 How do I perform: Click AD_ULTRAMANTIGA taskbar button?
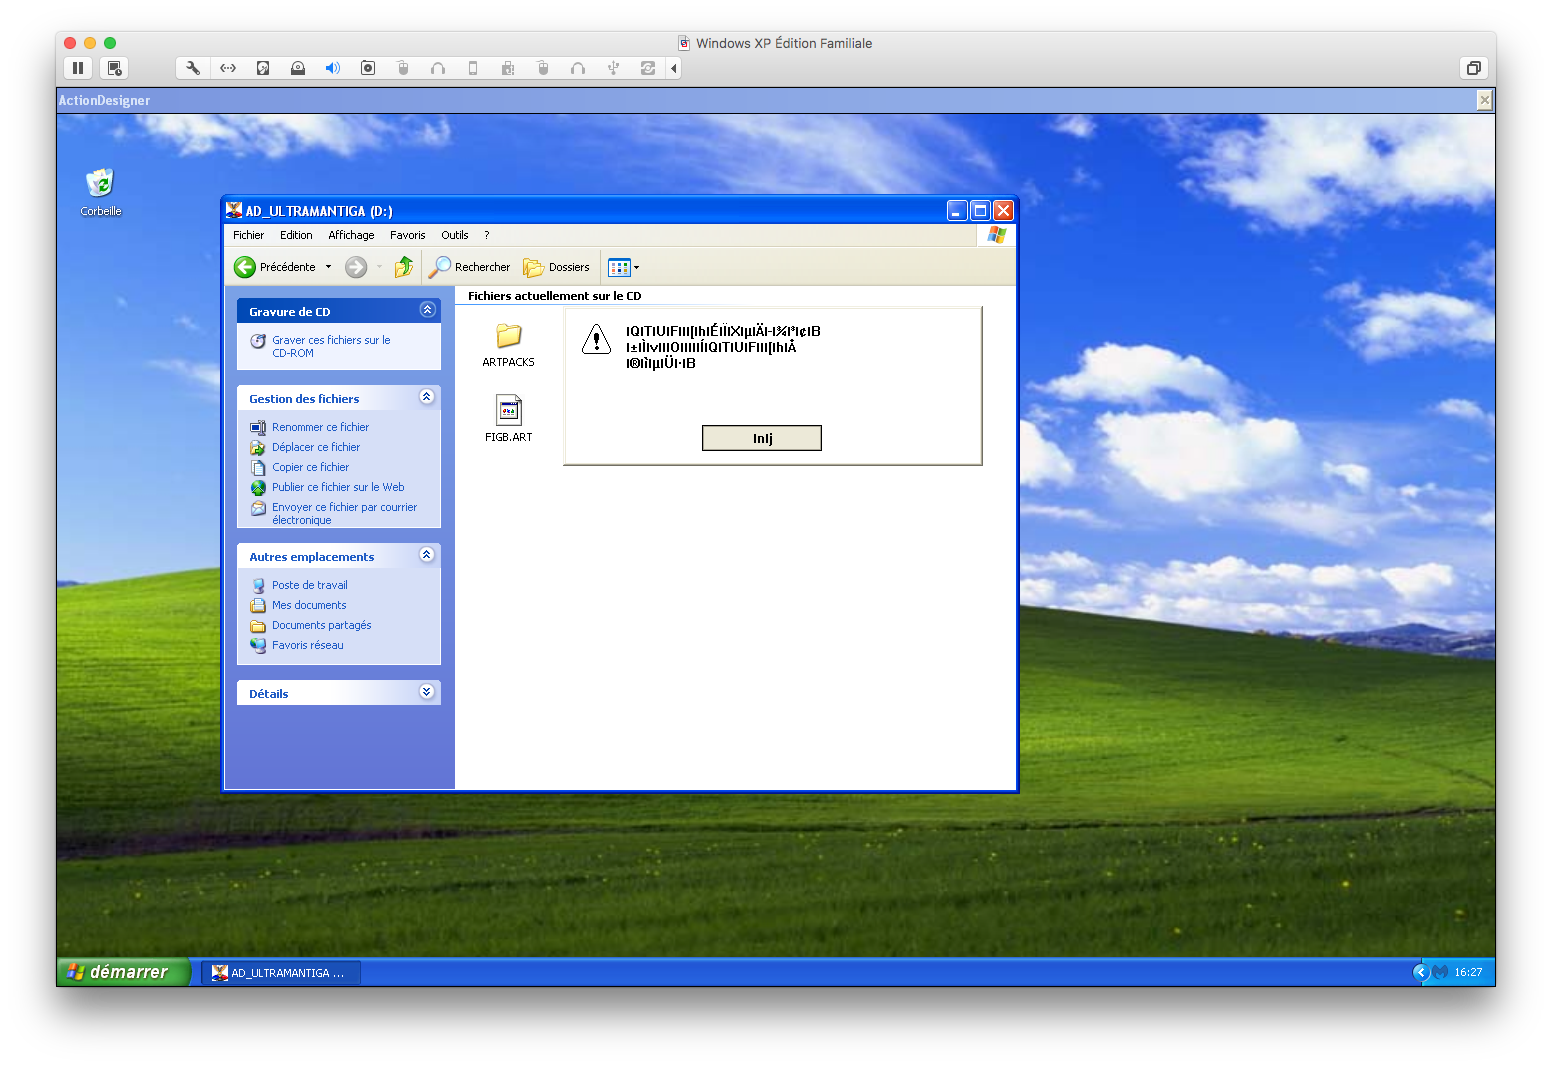281,973
